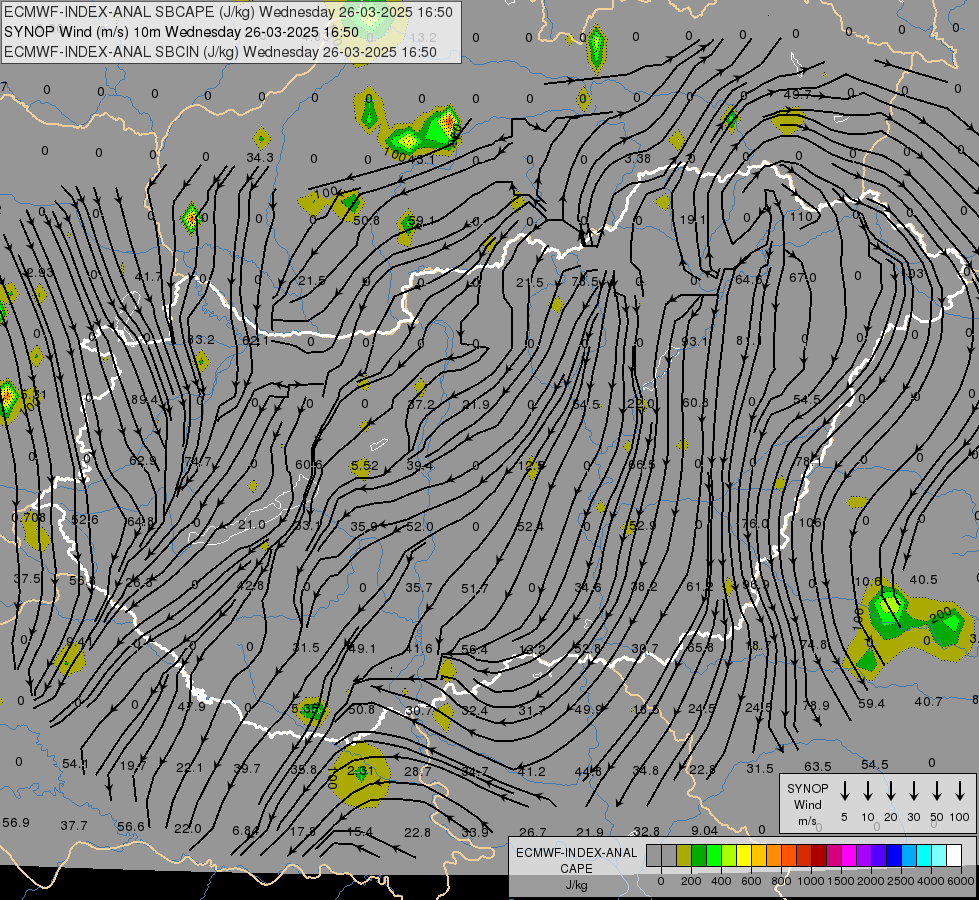This screenshot has width=979, height=900.
Task: Click the map value 61.2
Action: click(x=699, y=586)
